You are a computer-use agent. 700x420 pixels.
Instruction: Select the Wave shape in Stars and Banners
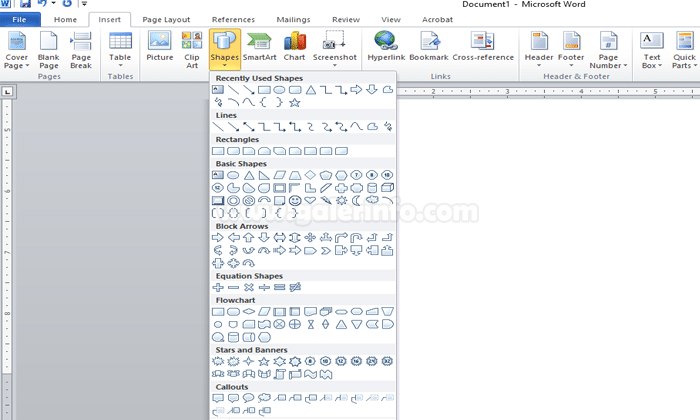coord(310,374)
